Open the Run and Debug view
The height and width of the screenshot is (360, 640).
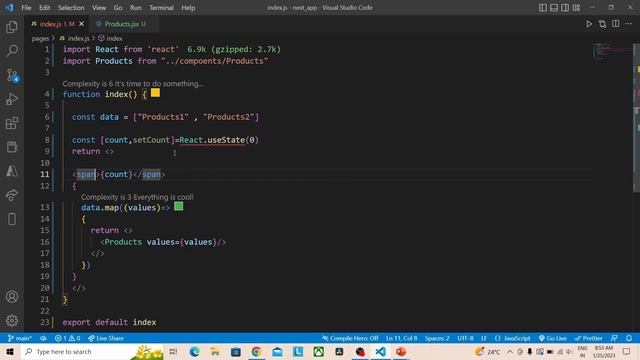(x=12, y=99)
